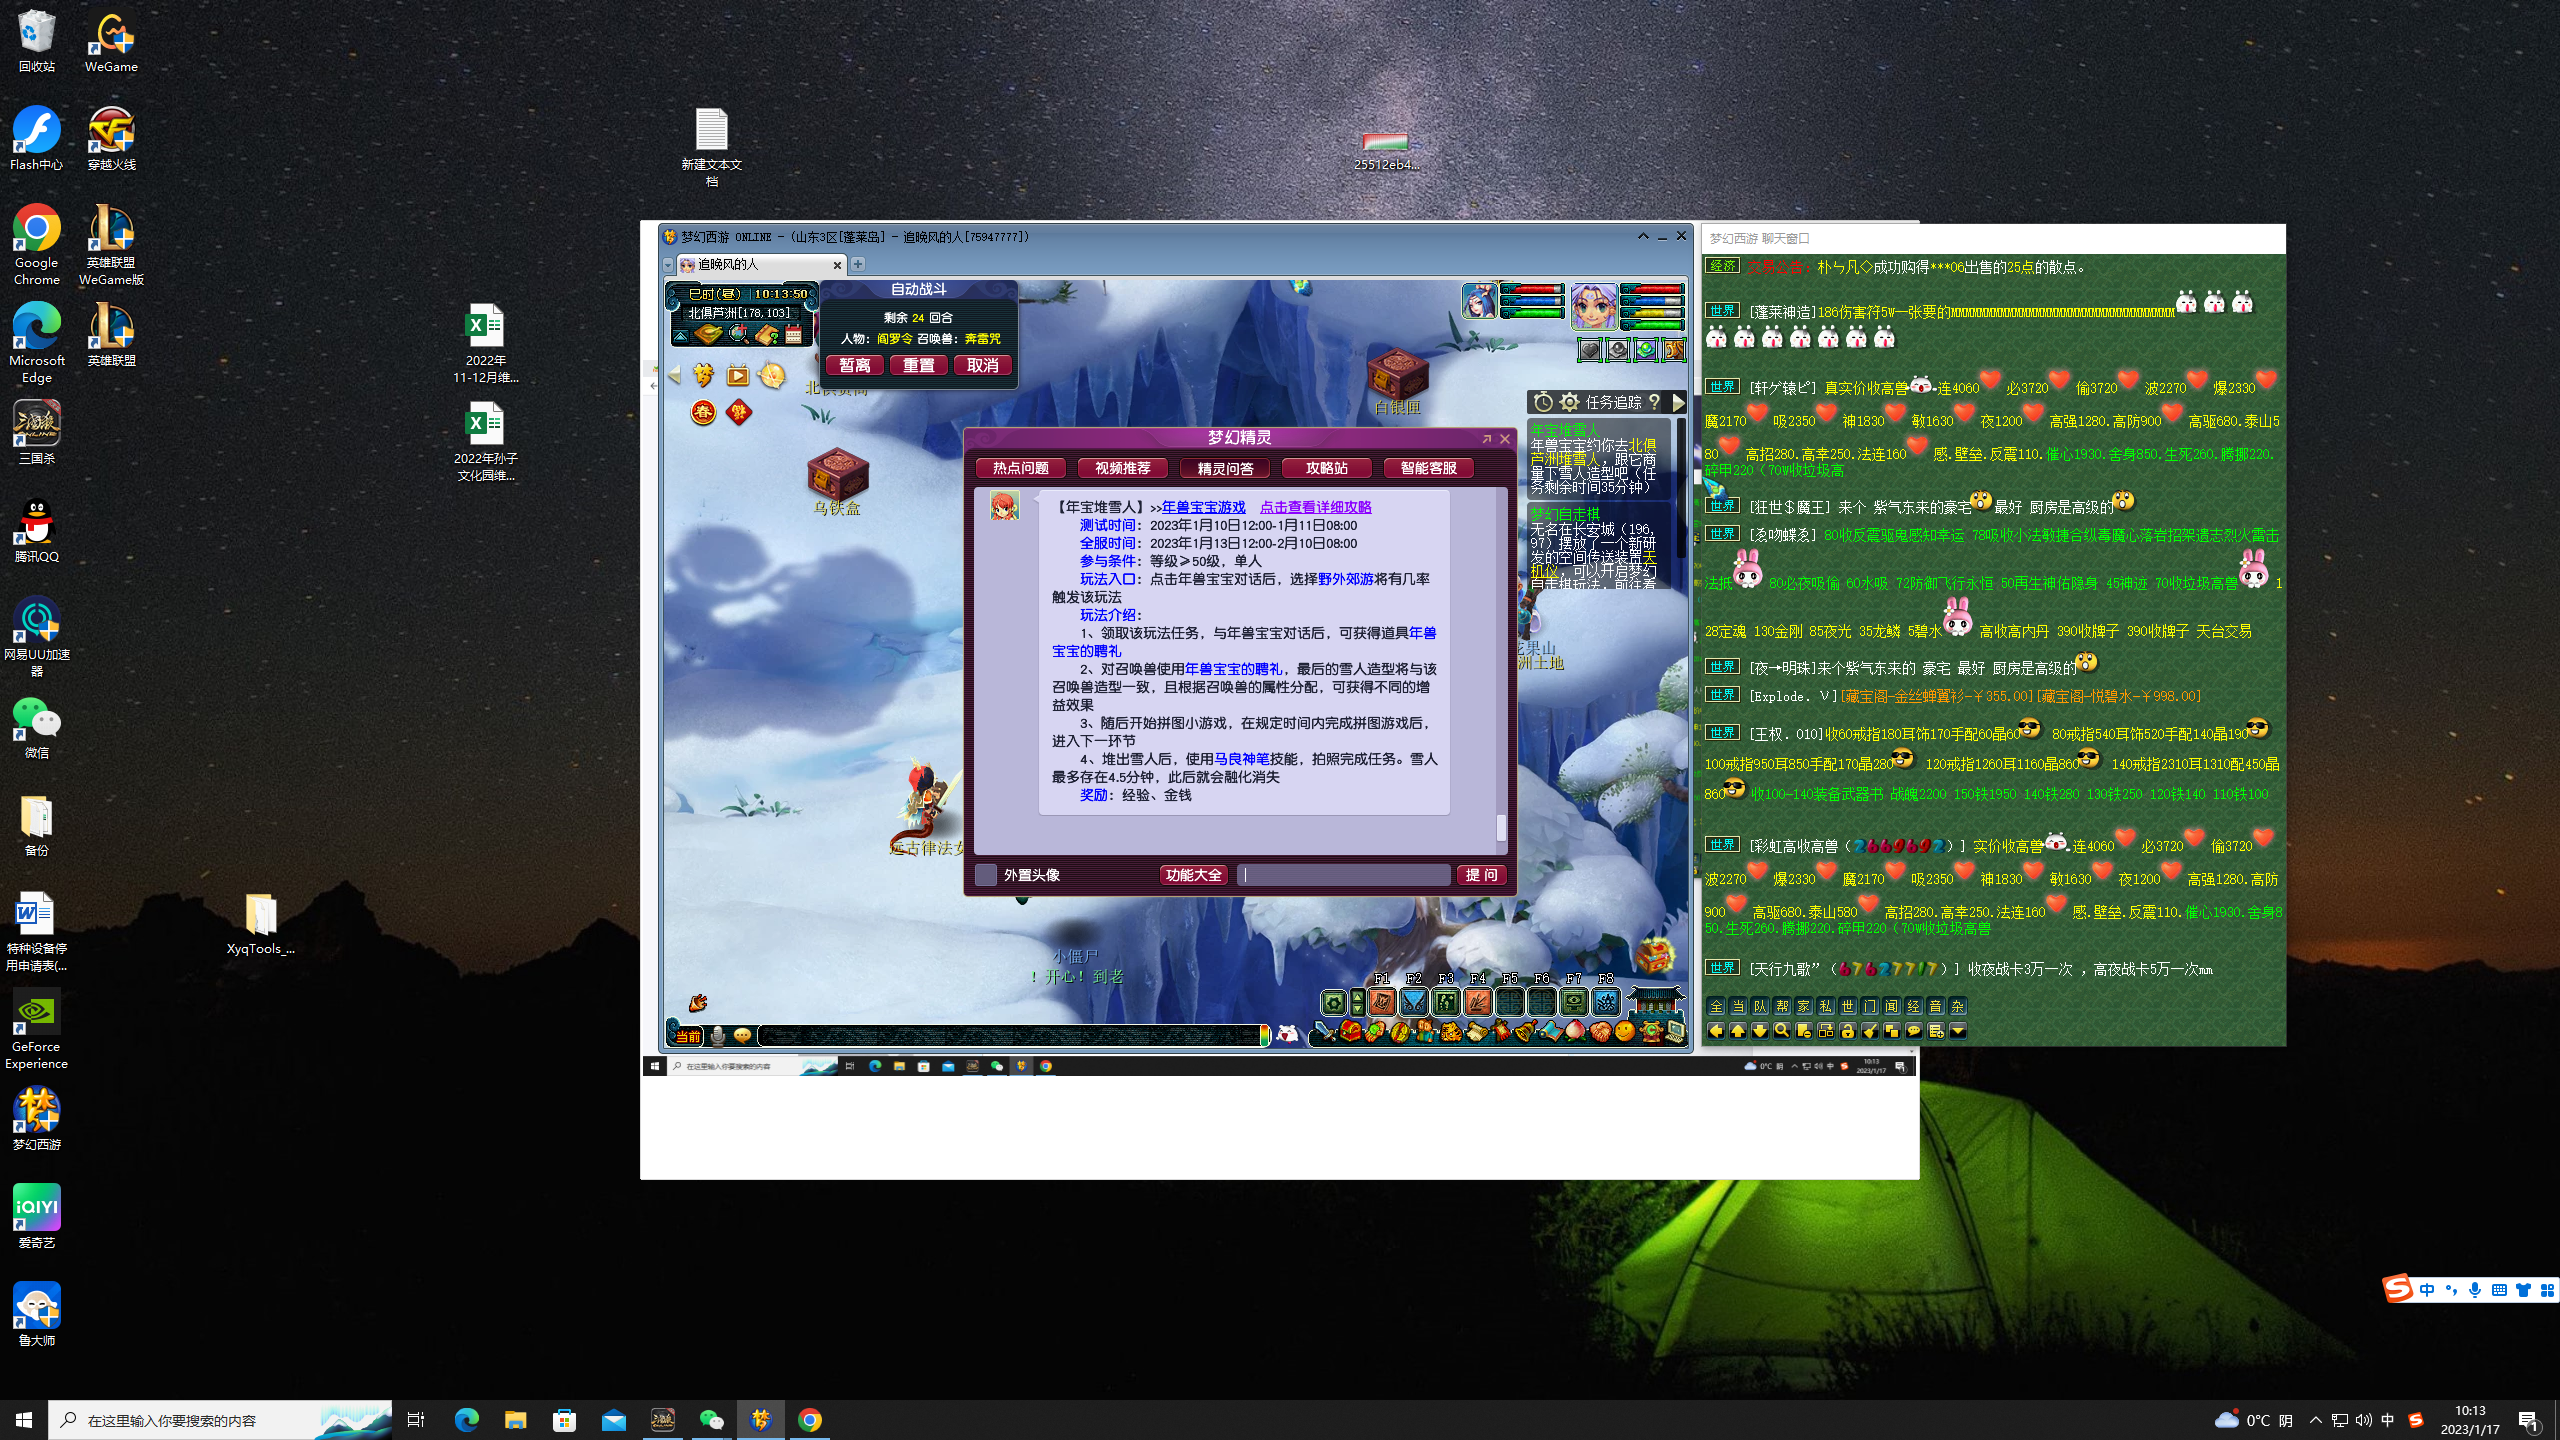
Task: Expand task tracking panel play arrow
Action: click(x=1679, y=403)
